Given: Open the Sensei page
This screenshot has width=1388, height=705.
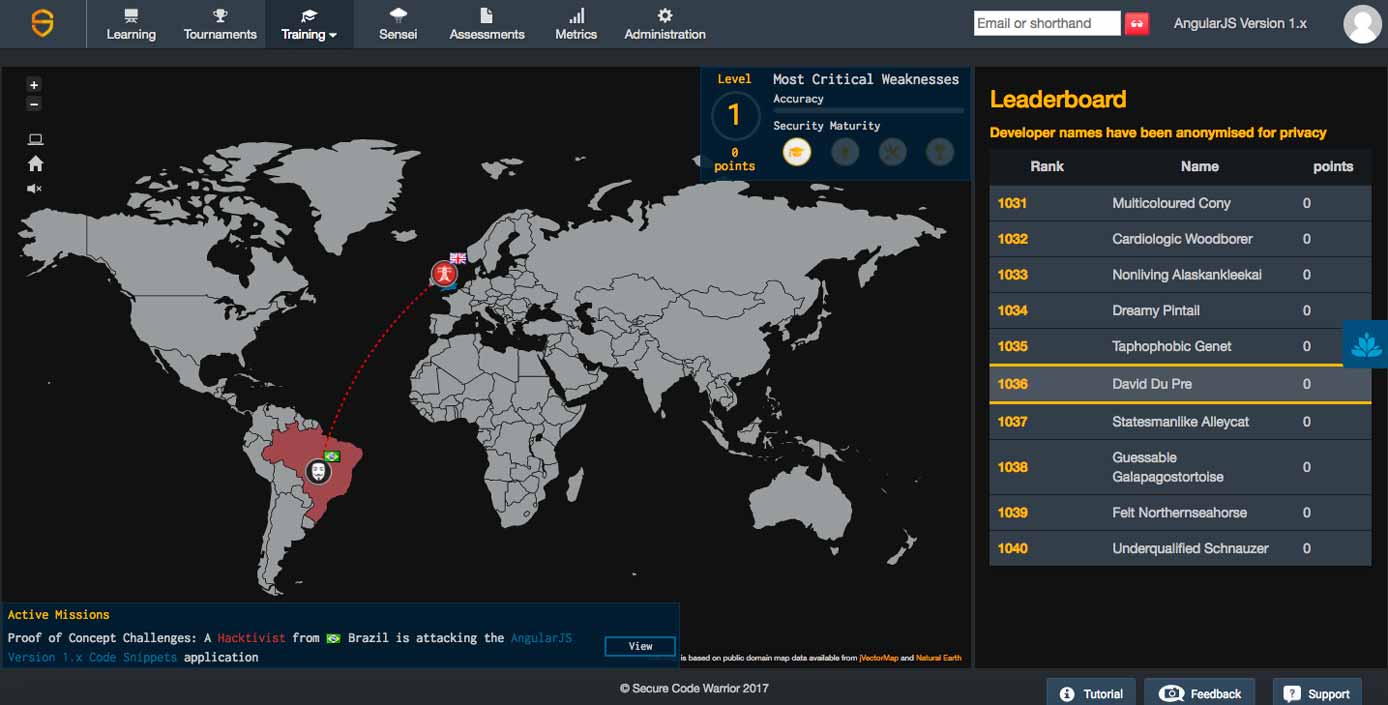Looking at the screenshot, I should tap(398, 24).
